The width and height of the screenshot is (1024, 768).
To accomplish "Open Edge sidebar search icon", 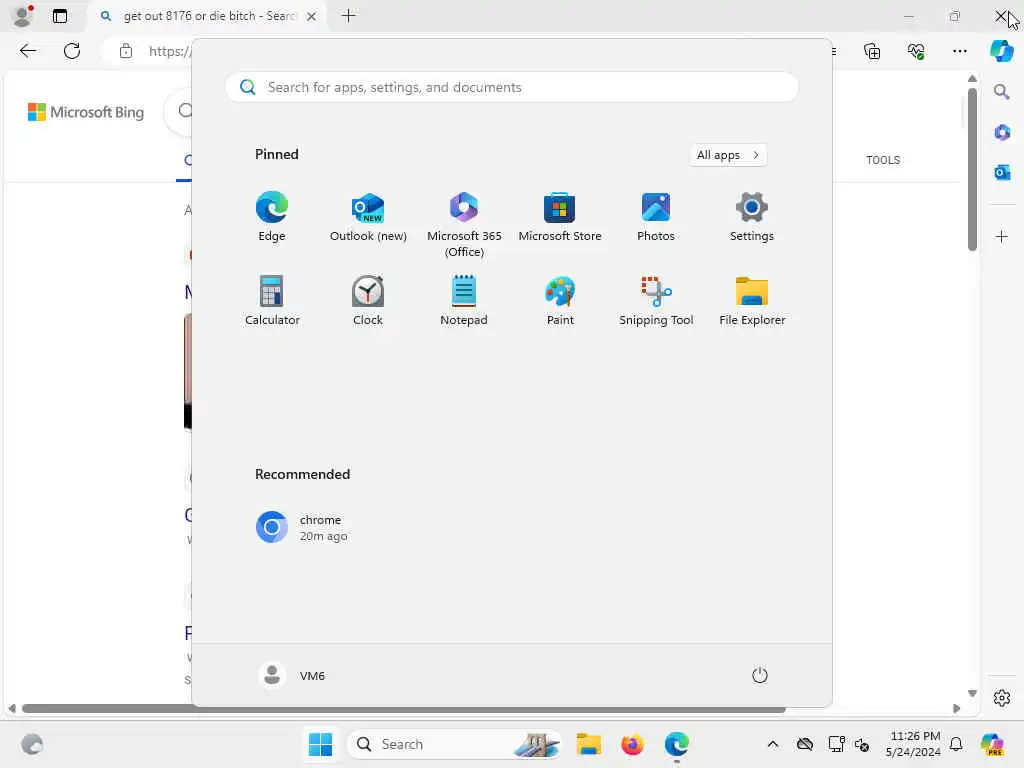I will pyautogui.click(x=1002, y=91).
